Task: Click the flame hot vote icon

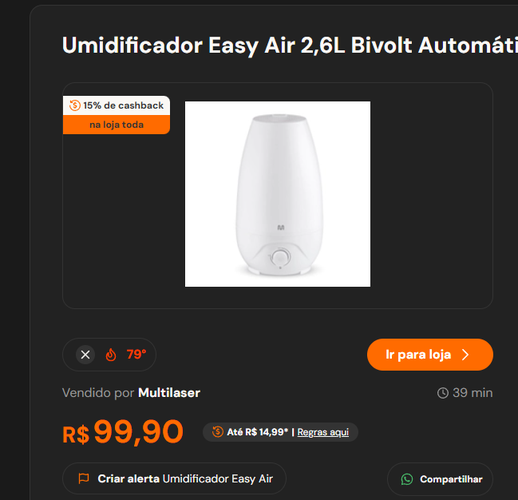Action: pyautogui.click(x=111, y=355)
